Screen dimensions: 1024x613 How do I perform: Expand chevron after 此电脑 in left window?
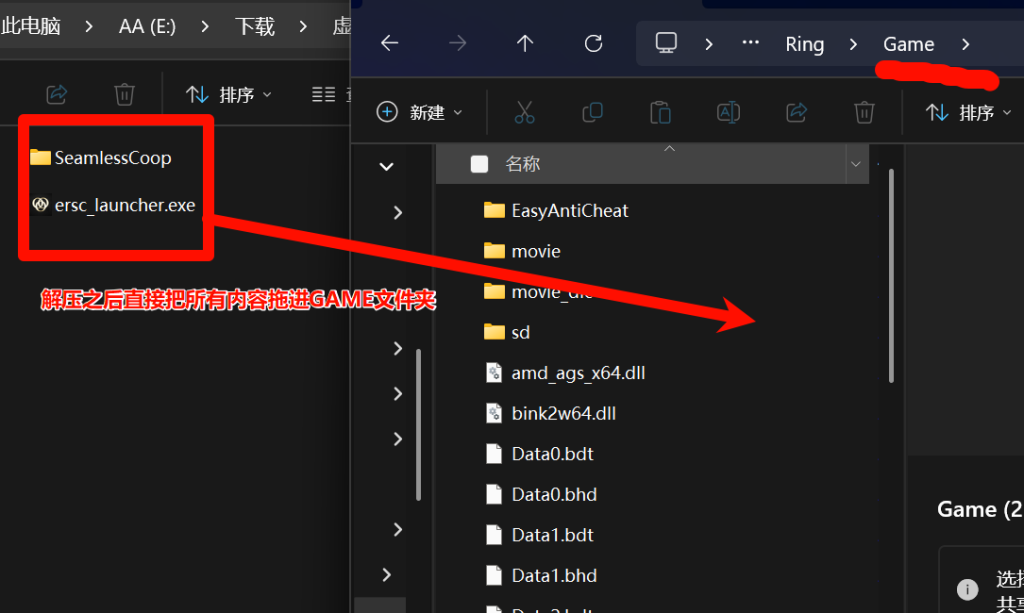89,27
